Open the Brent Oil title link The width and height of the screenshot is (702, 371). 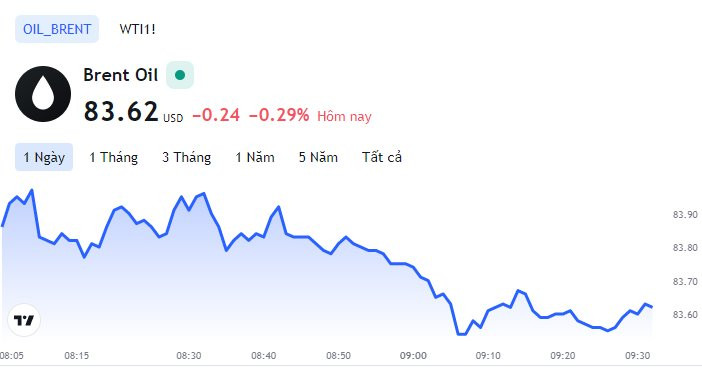121,75
